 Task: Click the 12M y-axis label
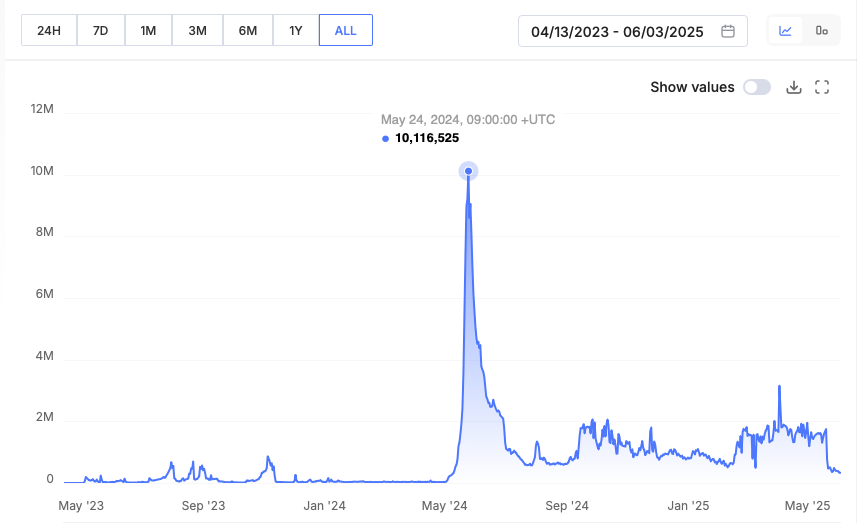pos(42,108)
